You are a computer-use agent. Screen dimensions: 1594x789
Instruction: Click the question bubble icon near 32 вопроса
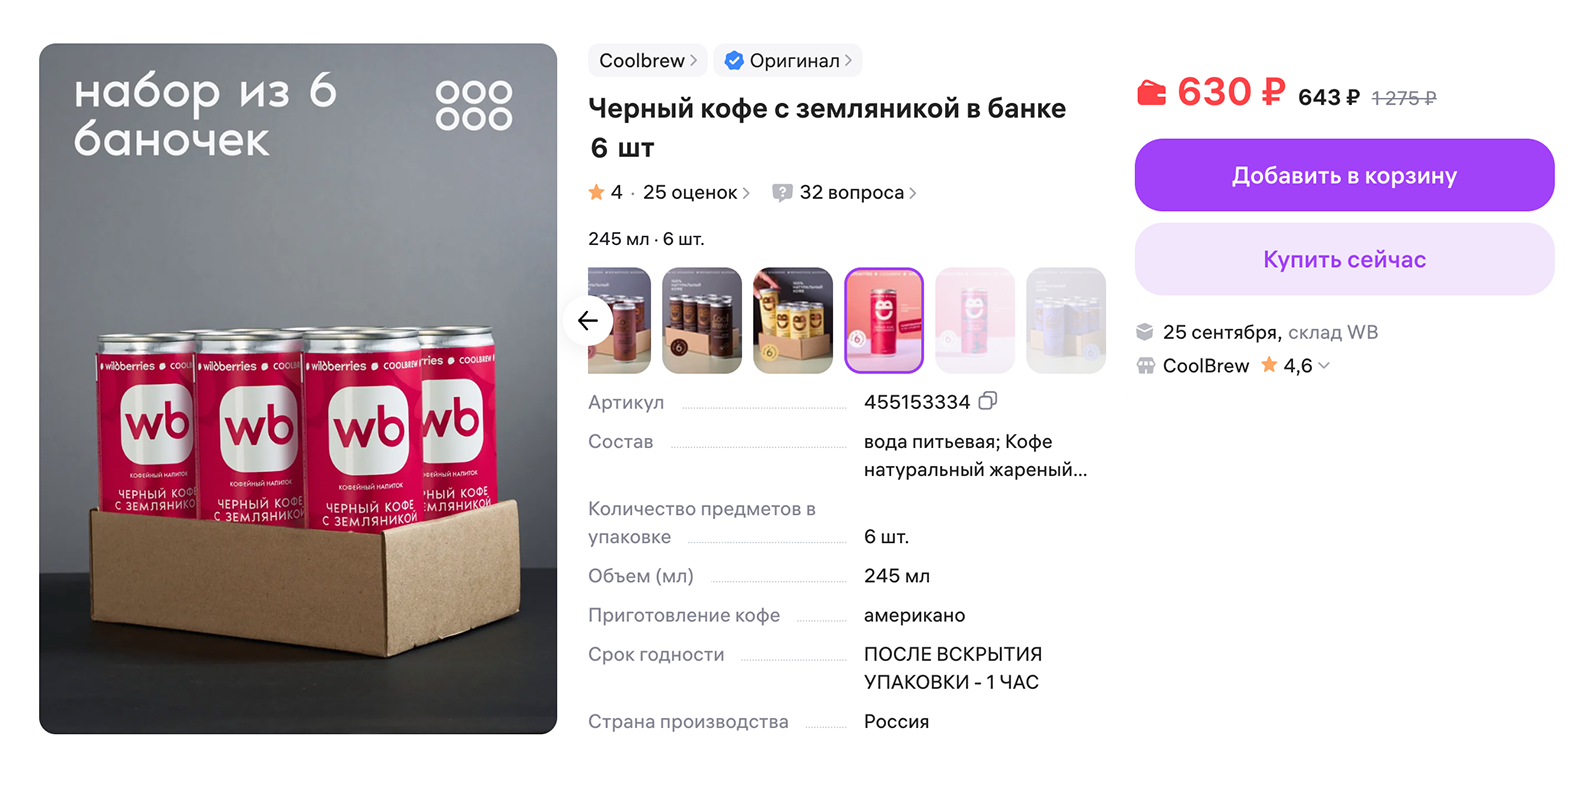click(782, 192)
